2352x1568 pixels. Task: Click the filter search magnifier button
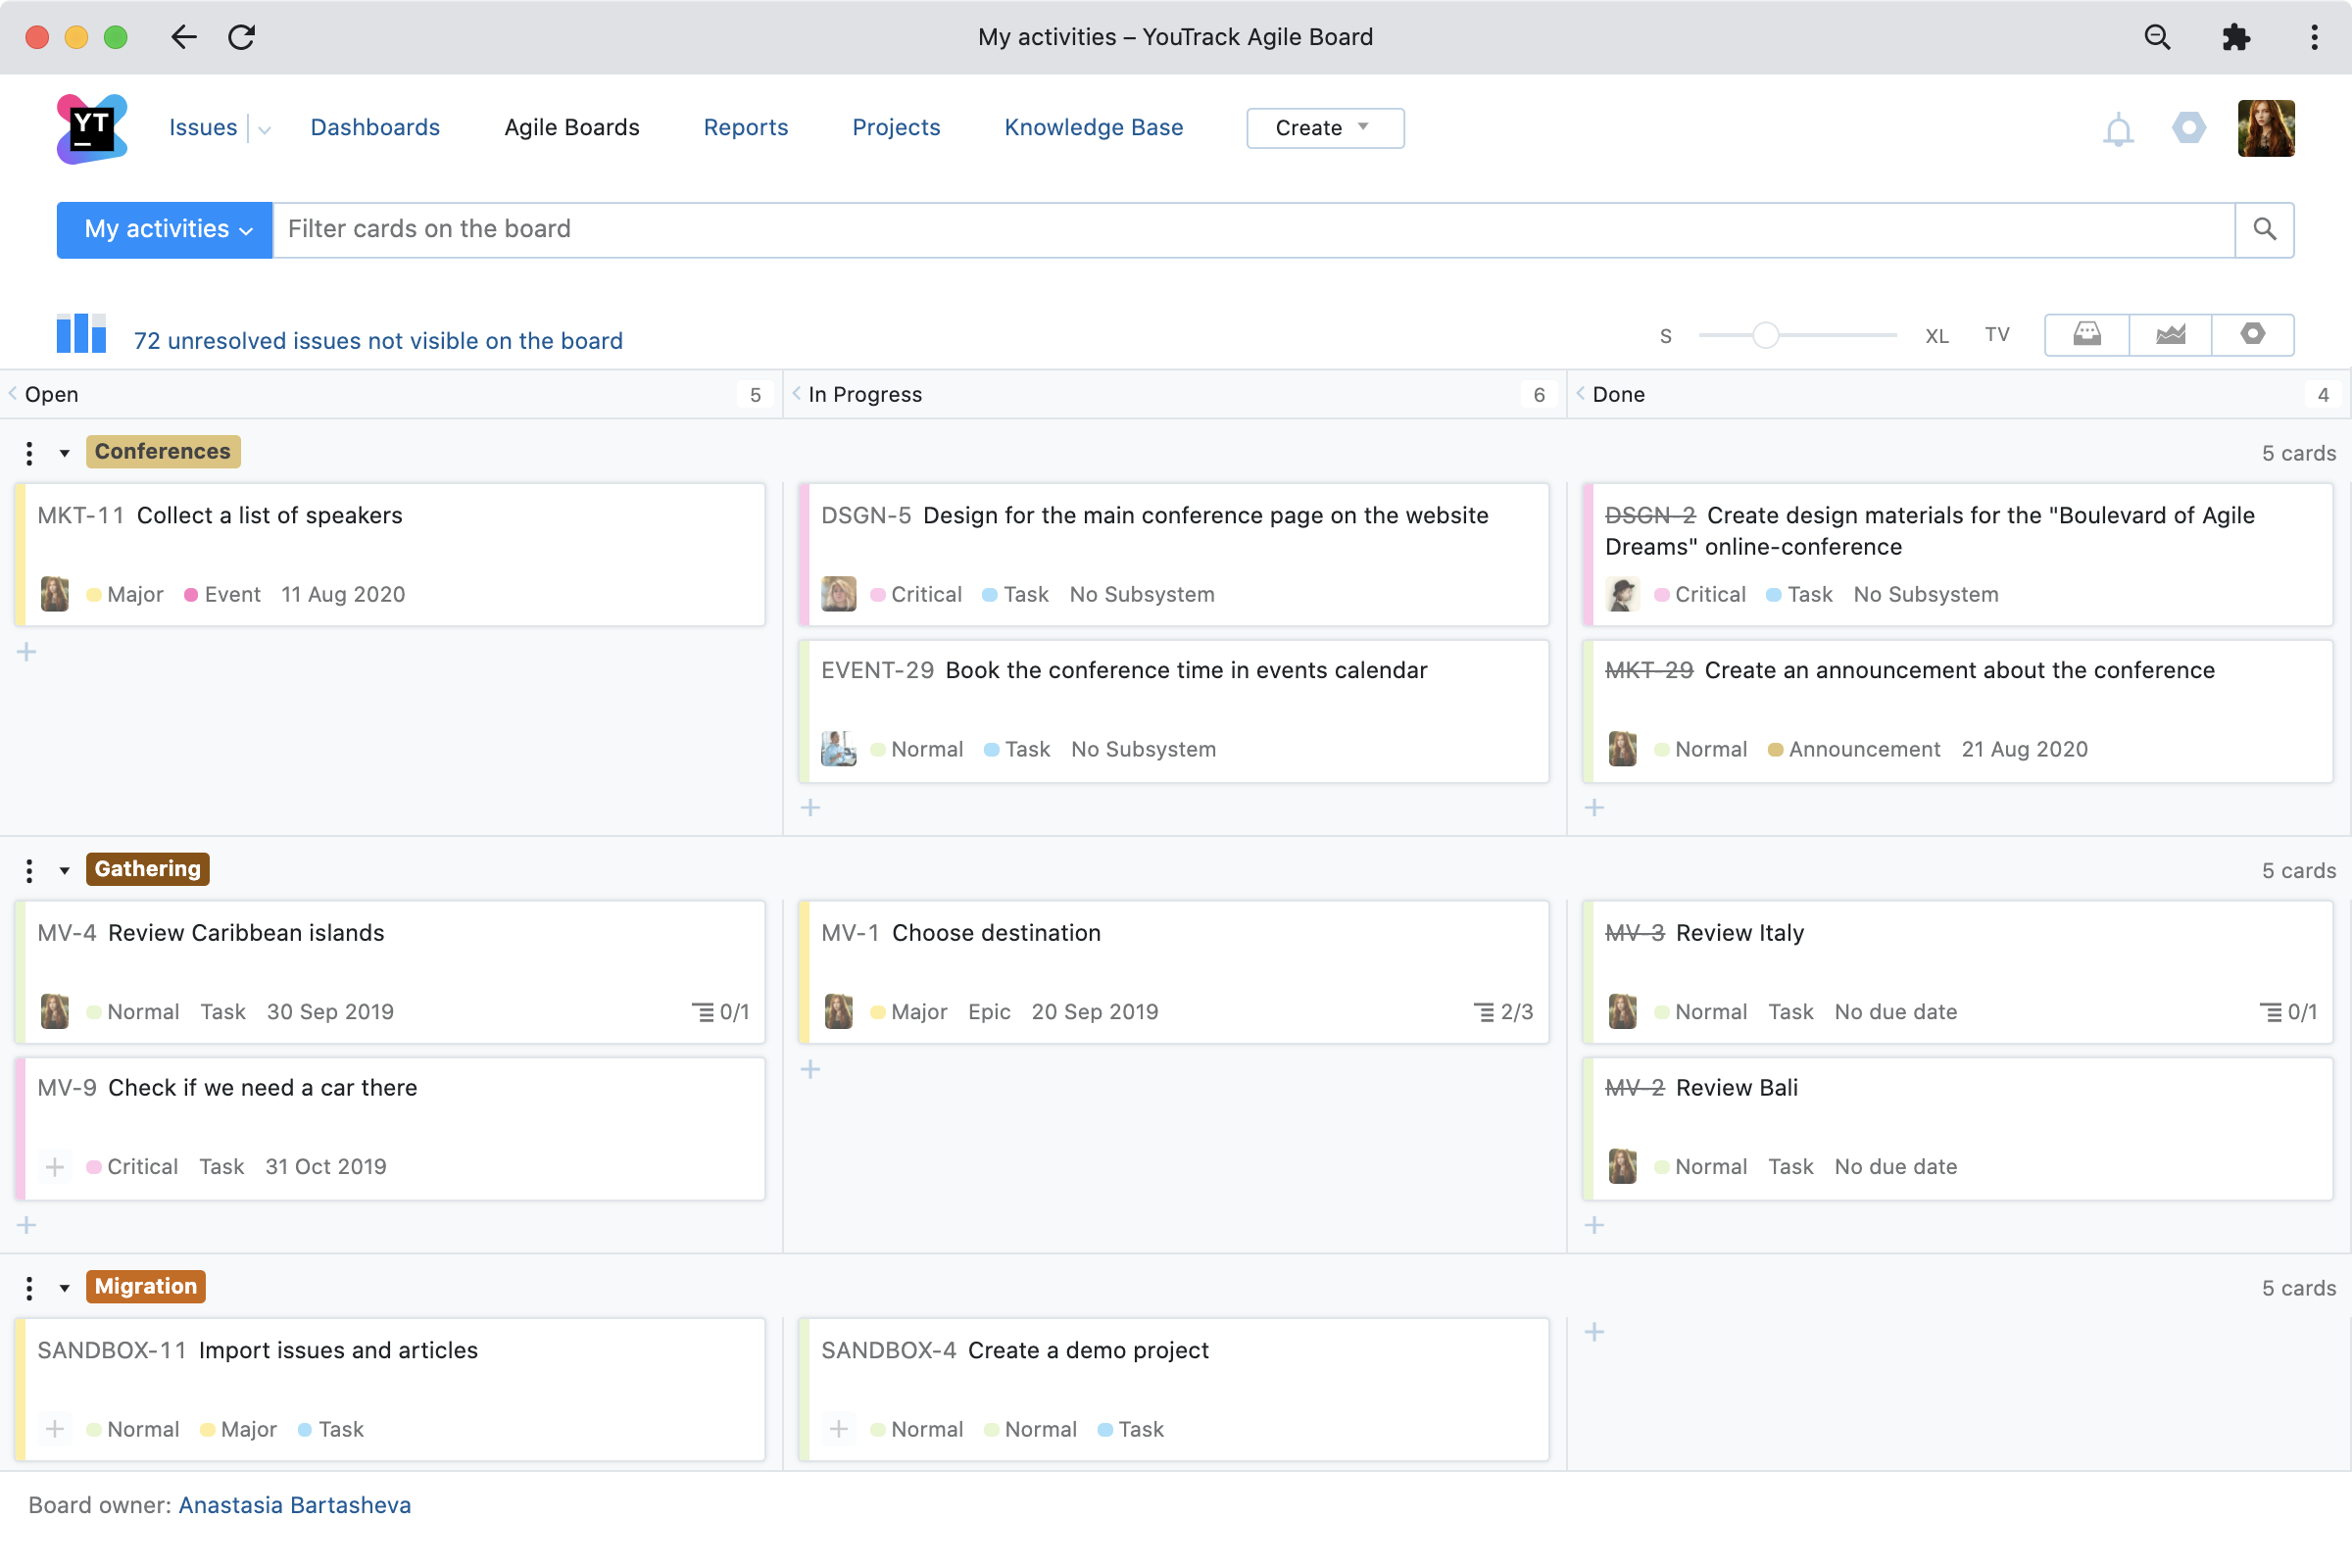point(2264,230)
